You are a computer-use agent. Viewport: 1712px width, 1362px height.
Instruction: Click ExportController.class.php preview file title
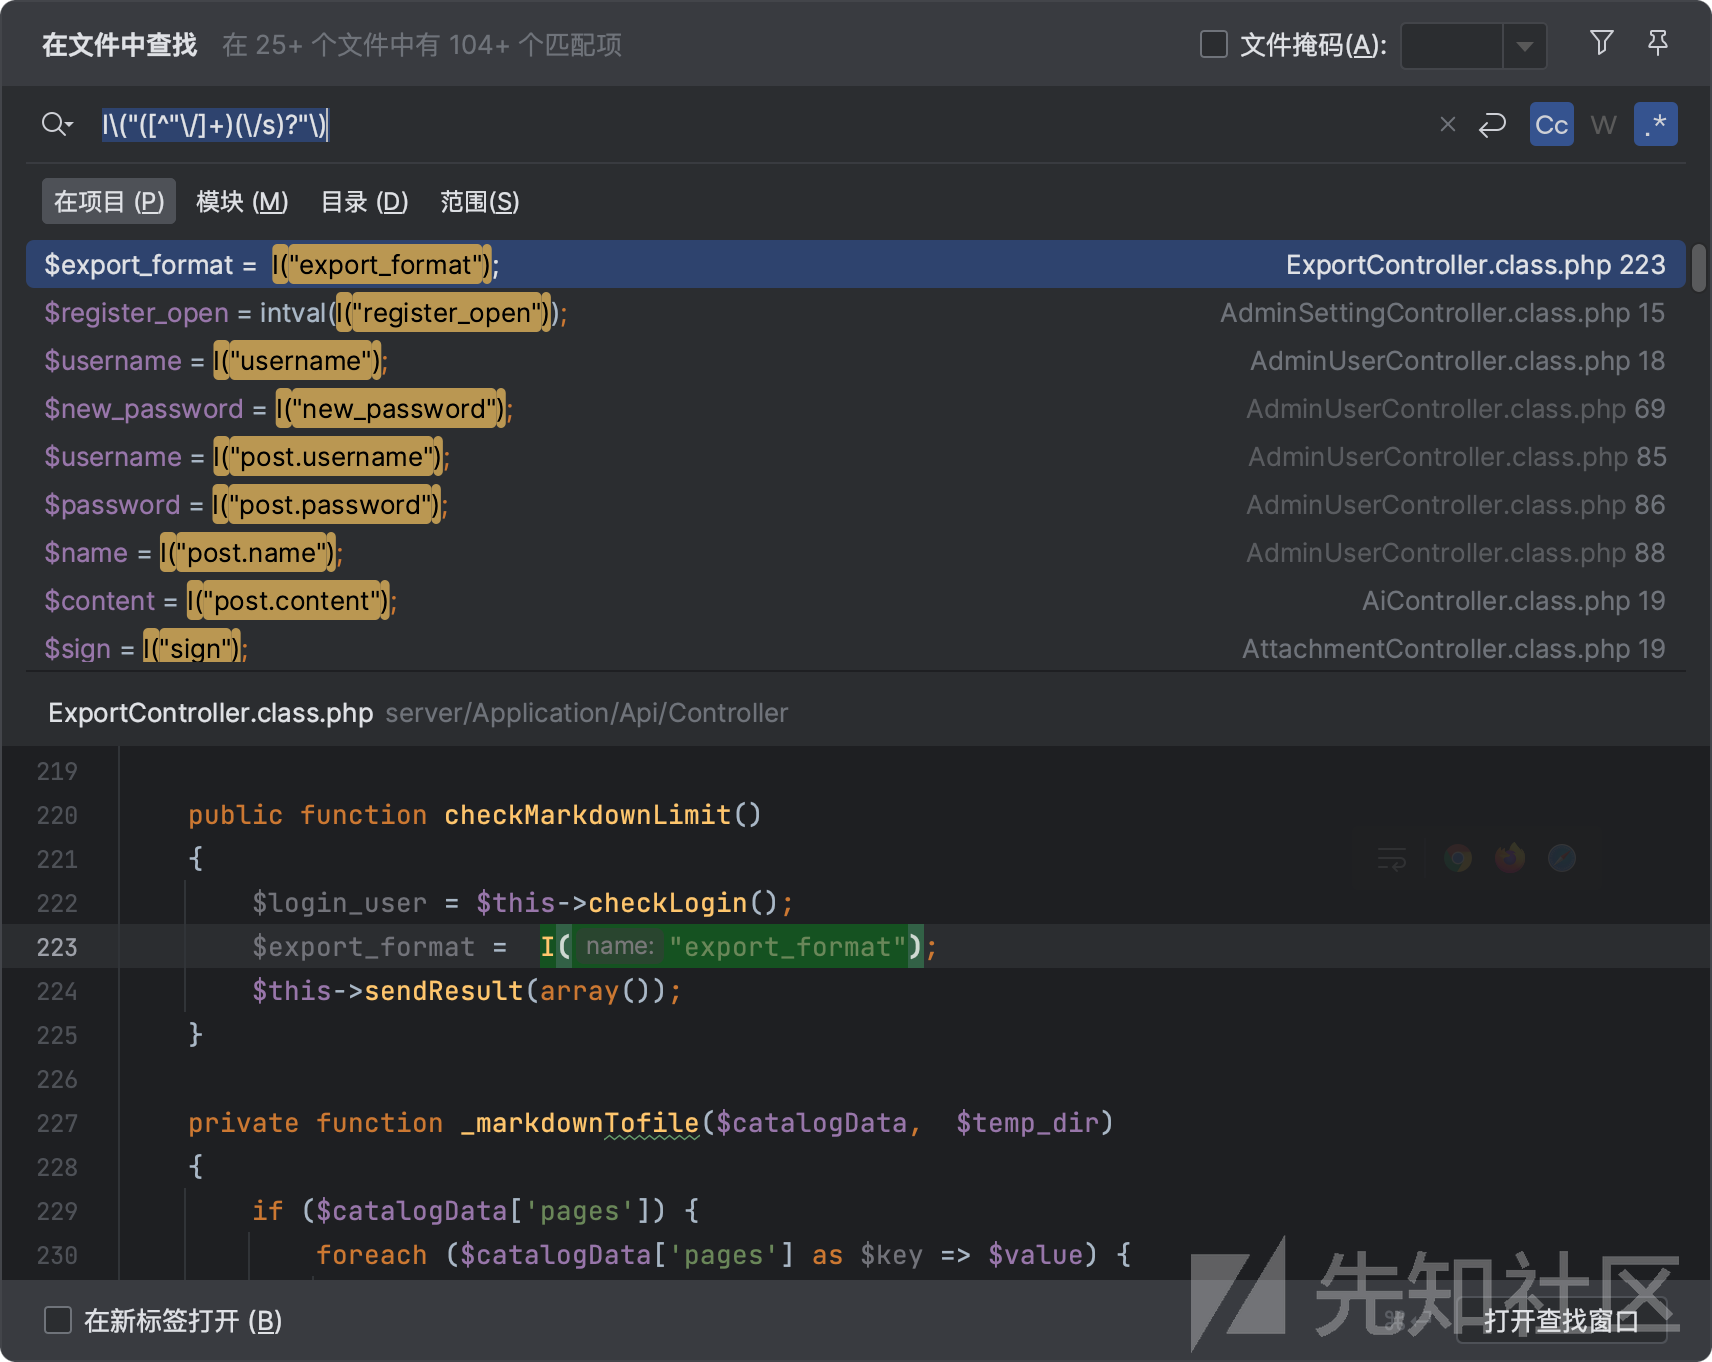pyautogui.click(x=210, y=712)
